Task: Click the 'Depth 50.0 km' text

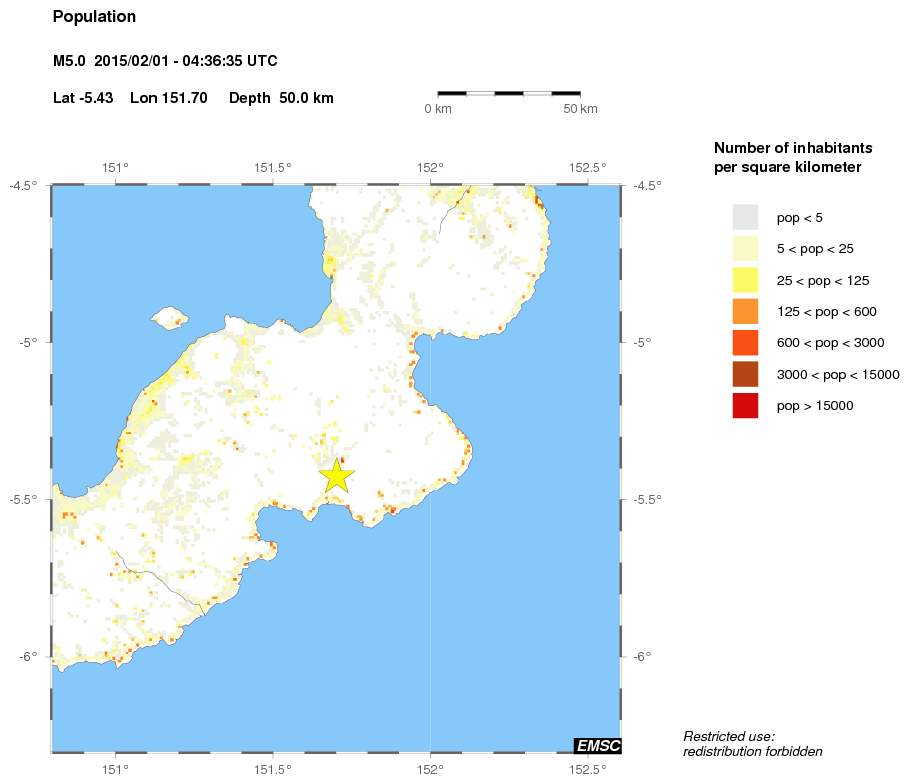Action: (x=281, y=98)
